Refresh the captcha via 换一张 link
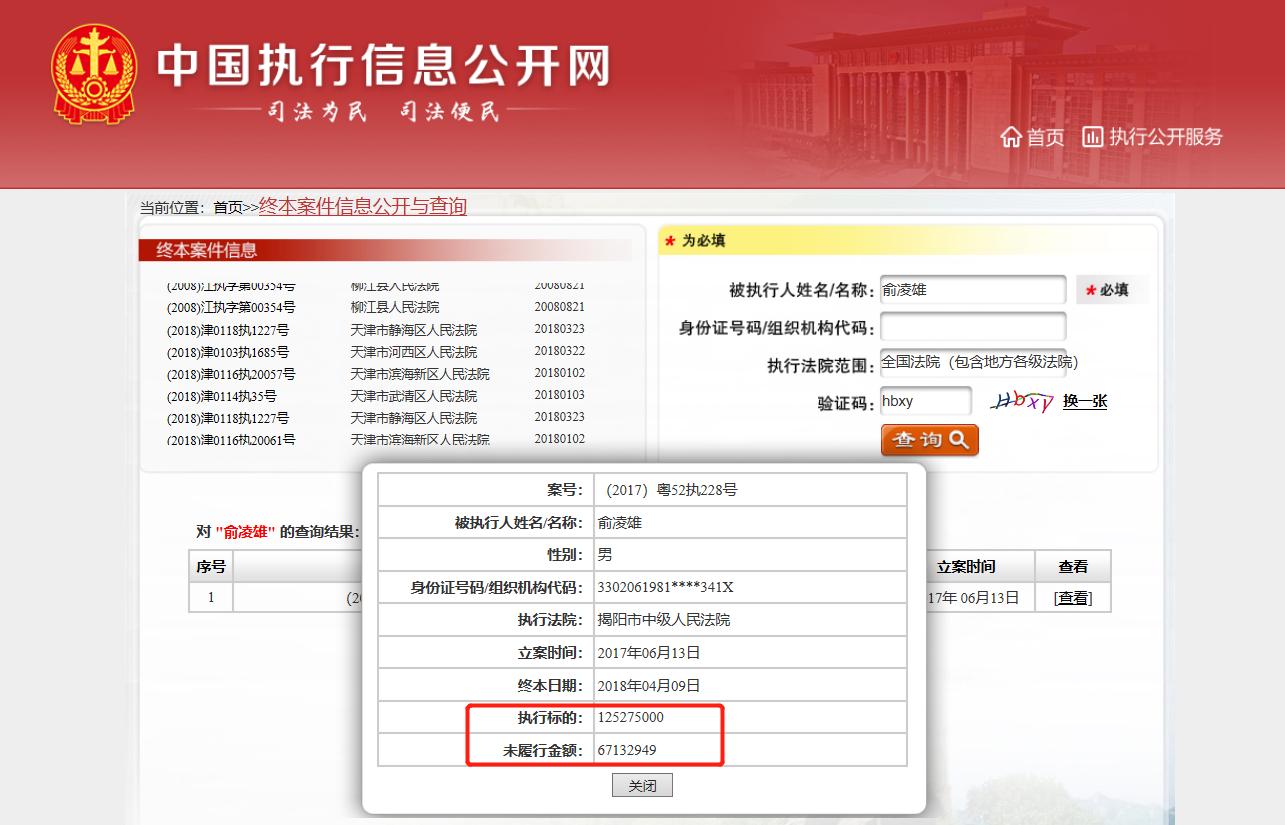 [x=1083, y=402]
